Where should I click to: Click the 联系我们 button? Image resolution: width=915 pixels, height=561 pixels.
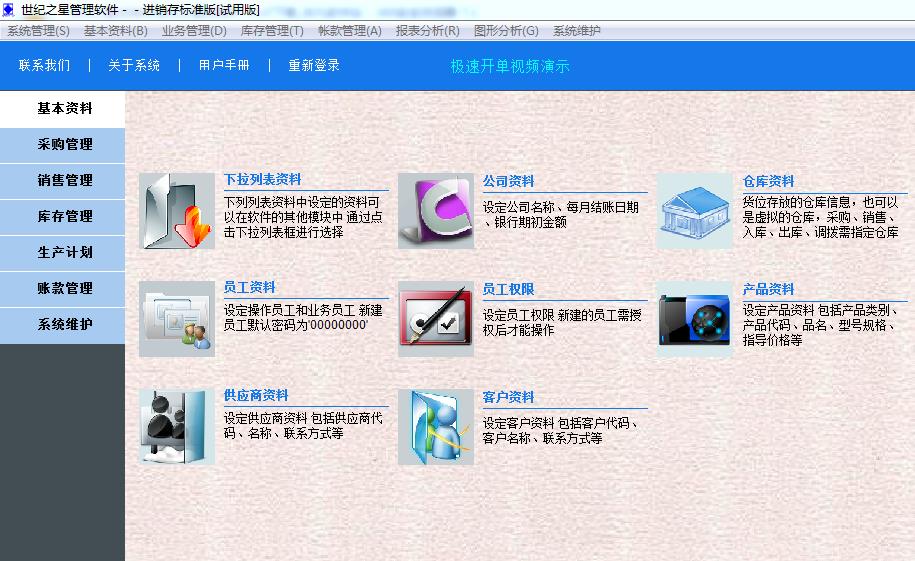(x=44, y=66)
